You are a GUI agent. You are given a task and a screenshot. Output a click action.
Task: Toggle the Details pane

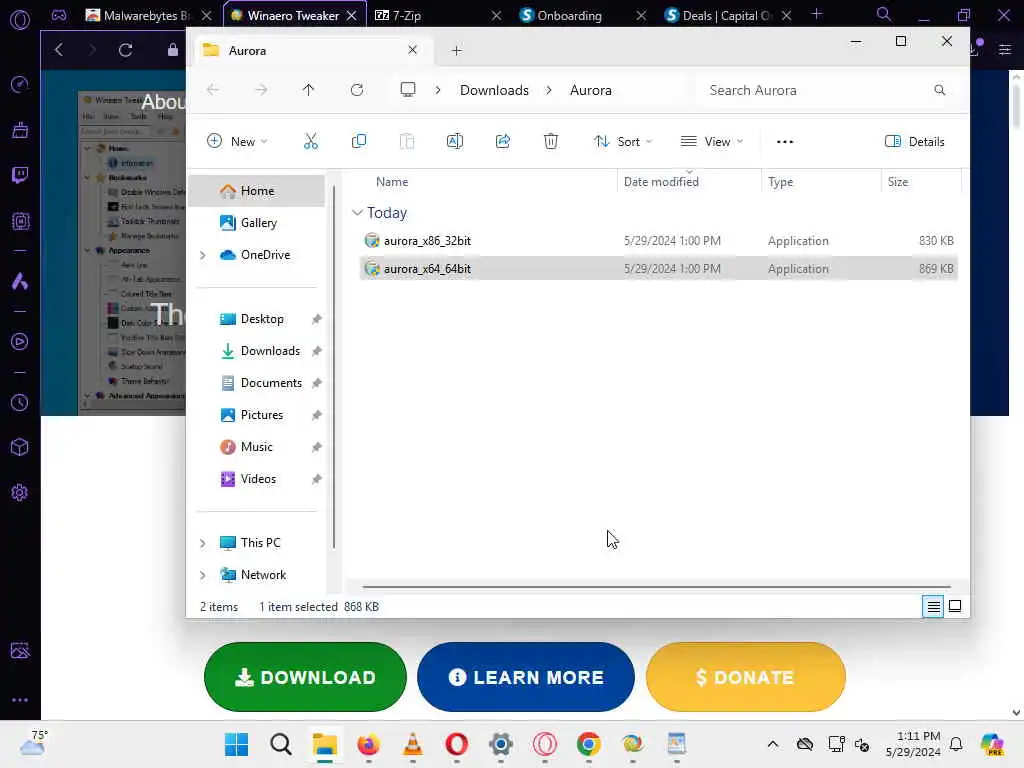(x=914, y=141)
